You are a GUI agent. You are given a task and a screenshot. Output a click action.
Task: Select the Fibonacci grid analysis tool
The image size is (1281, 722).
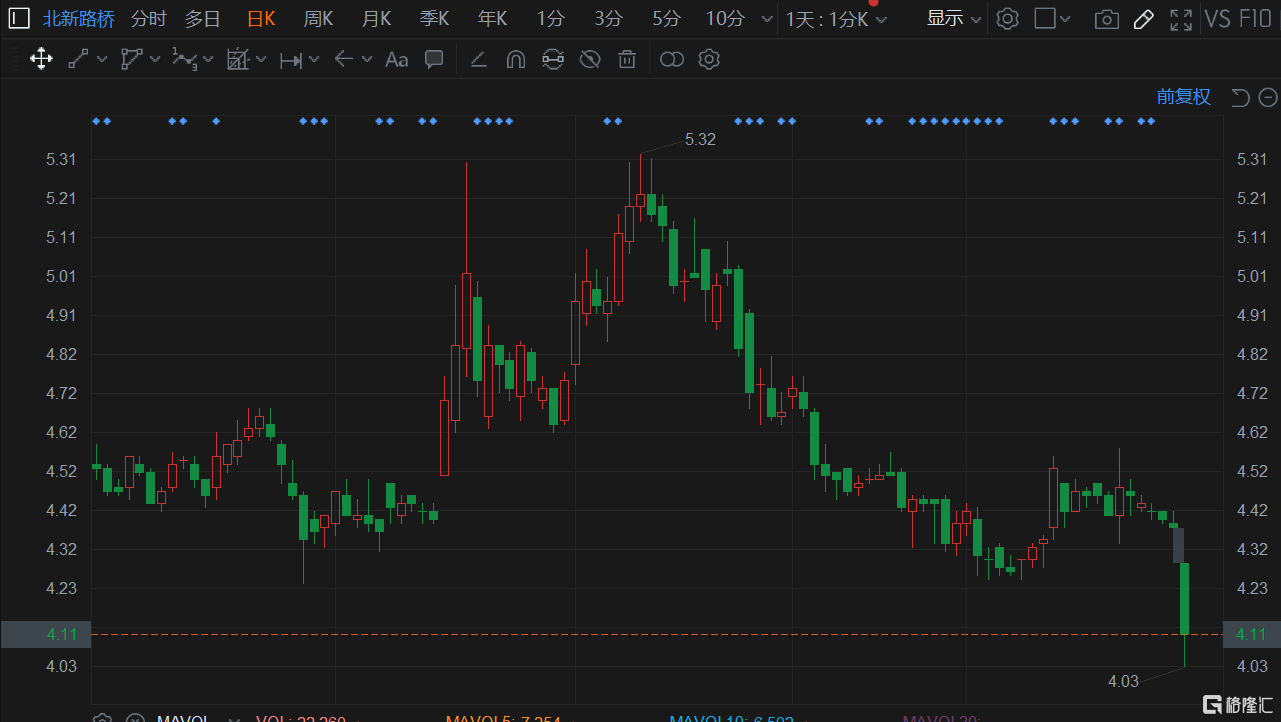point(237,59)
